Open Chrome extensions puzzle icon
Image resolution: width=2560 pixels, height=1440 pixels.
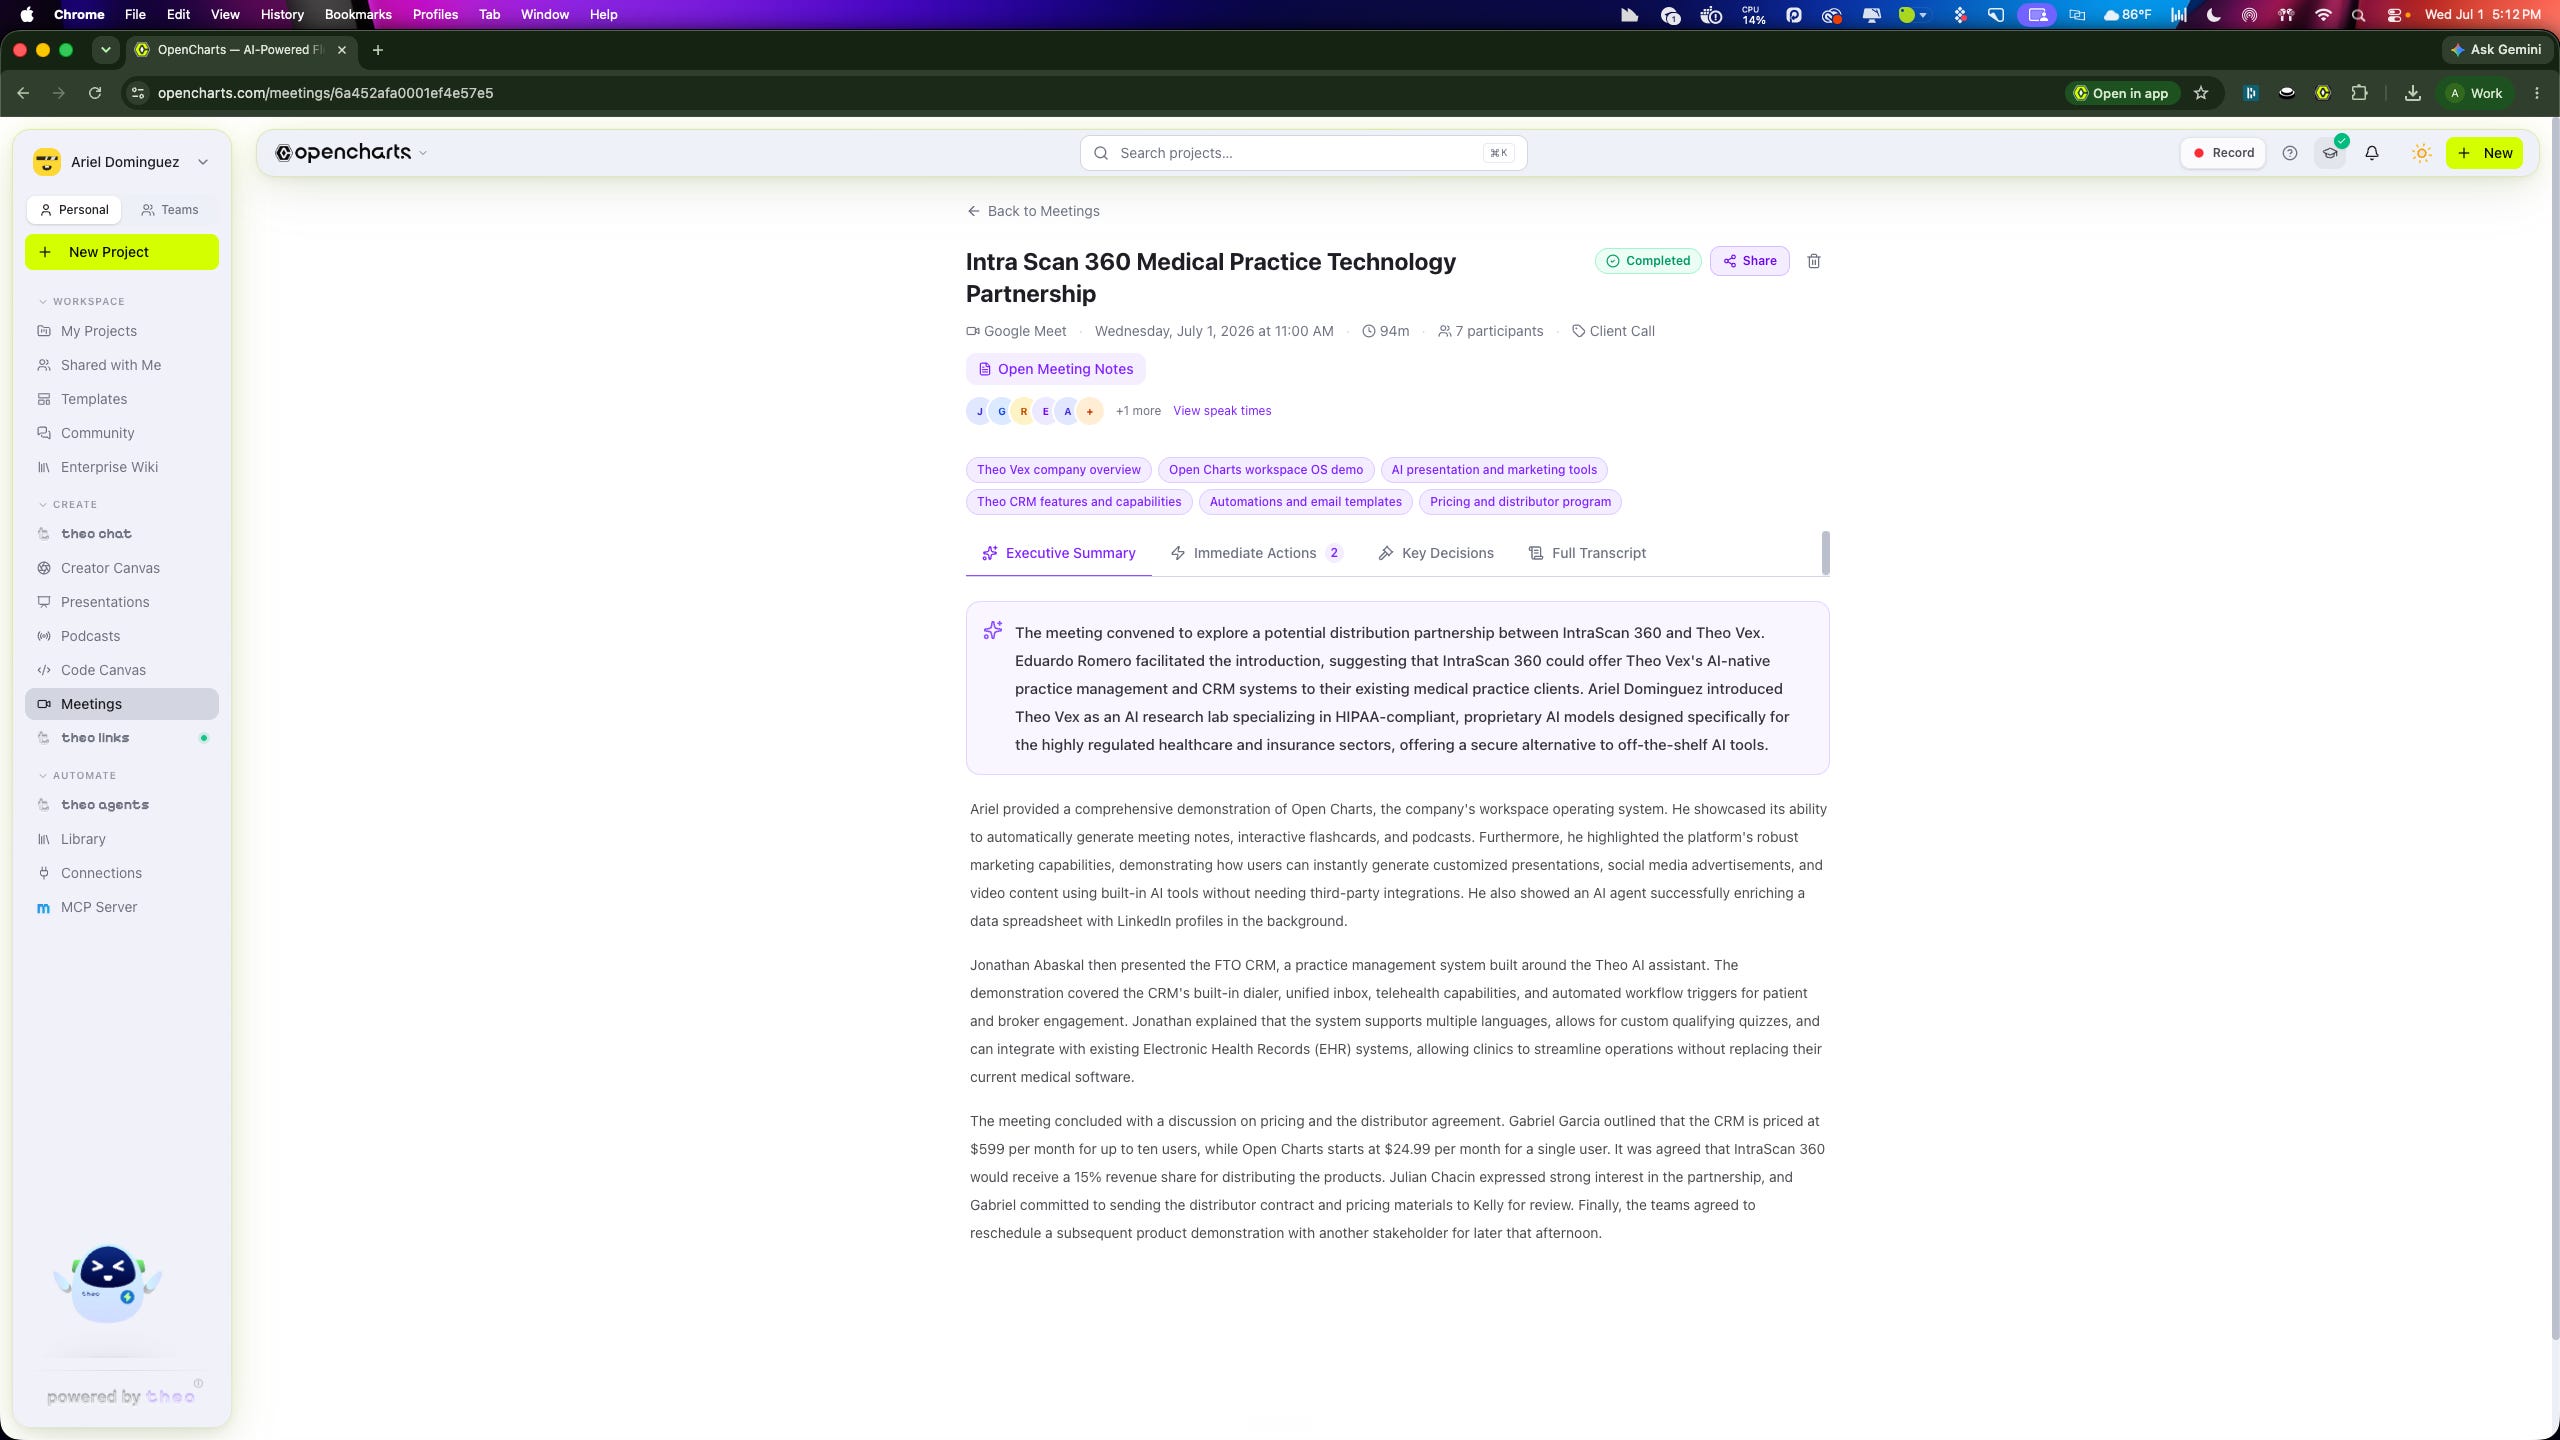[x=2359, y=93]
